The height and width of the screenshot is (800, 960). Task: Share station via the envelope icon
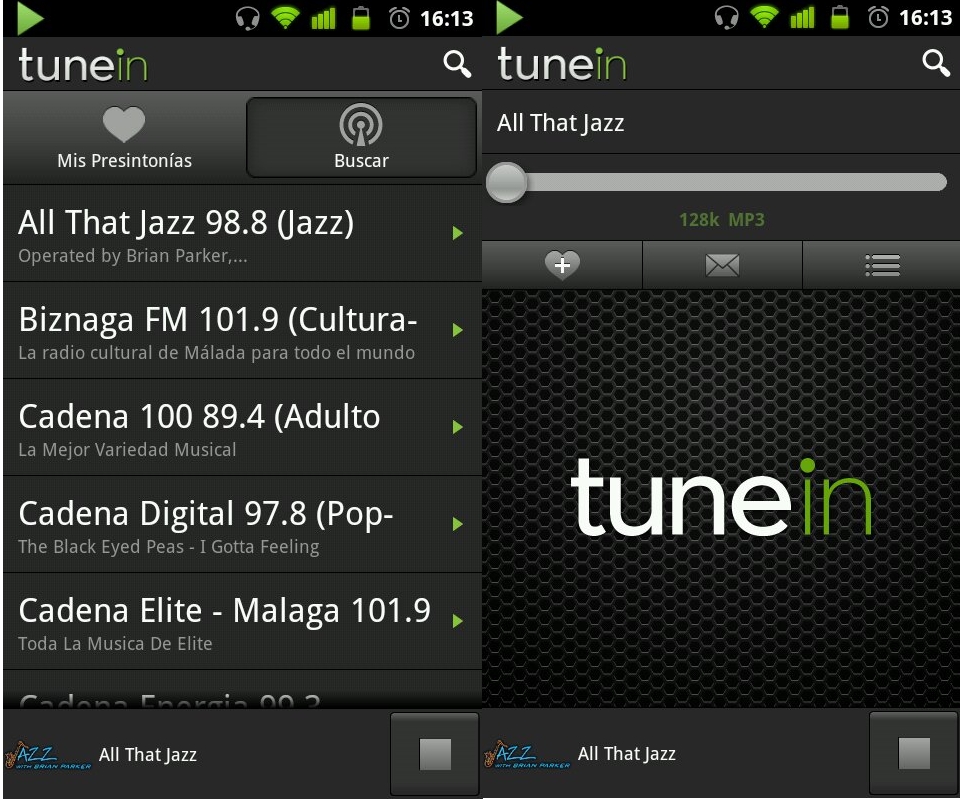click(x=722, y=265)
